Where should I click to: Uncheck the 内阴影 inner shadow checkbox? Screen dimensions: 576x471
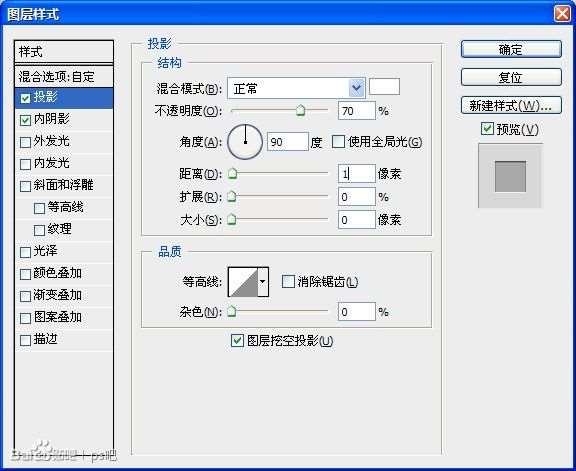[25, 120]
